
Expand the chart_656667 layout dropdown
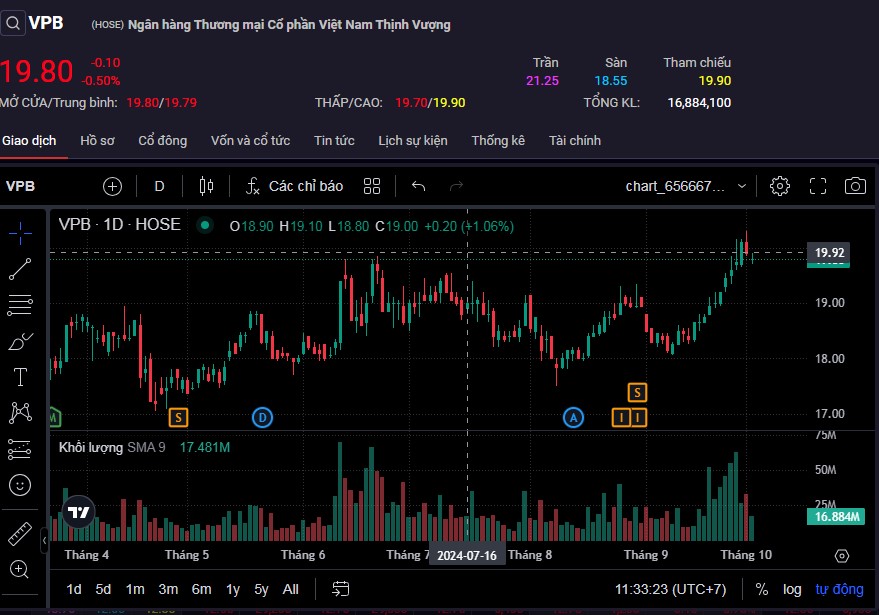pos(741,186)
